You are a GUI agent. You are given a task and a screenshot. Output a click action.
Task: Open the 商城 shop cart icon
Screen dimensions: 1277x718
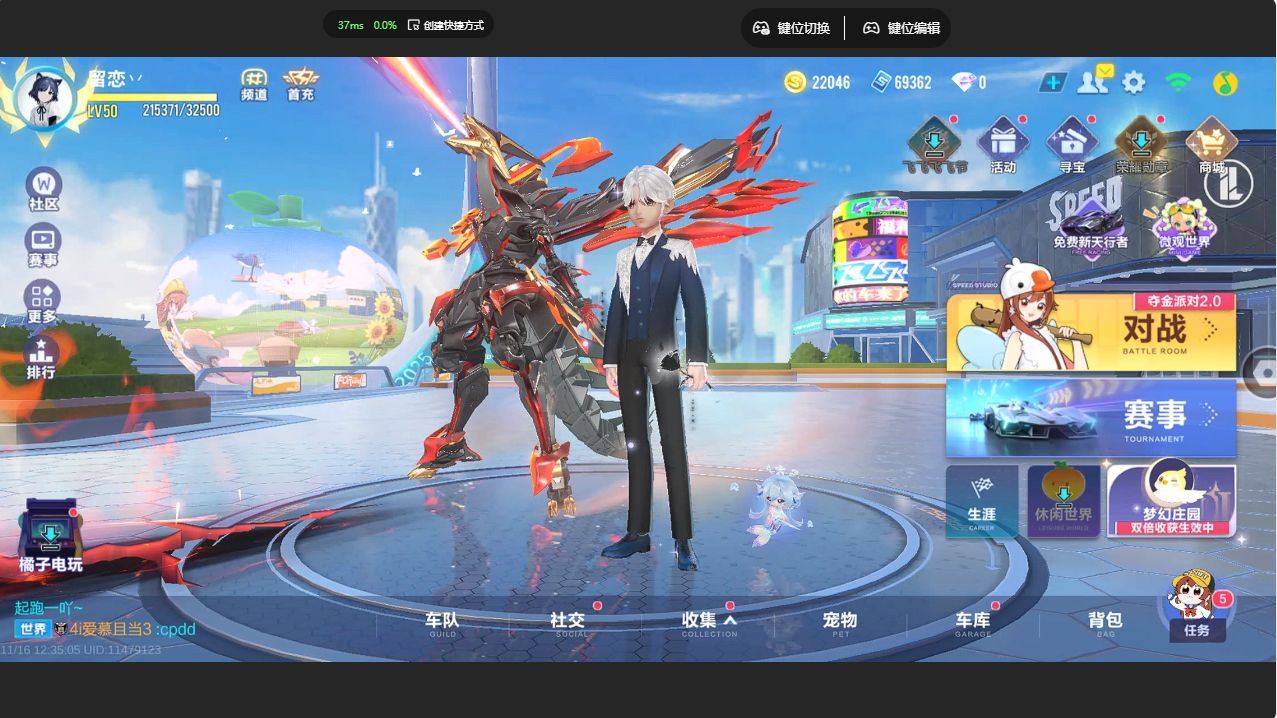point(1211,144)
